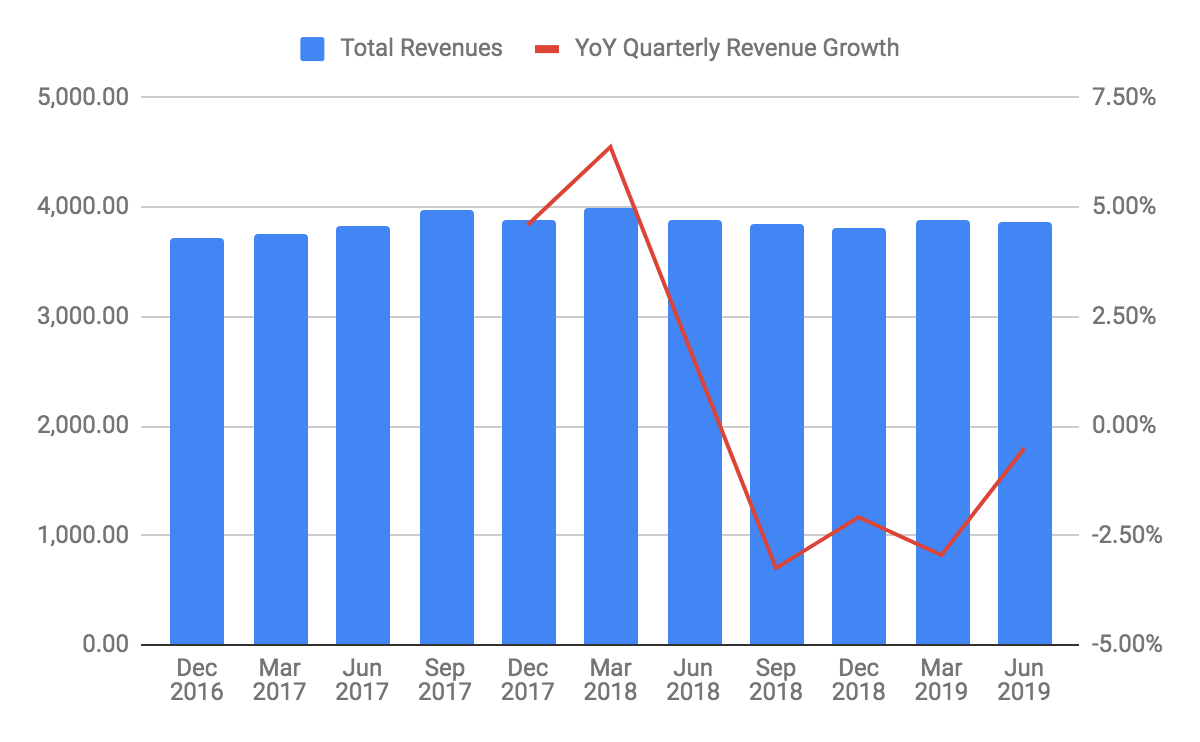Screen dimensions: 1200x742
Task: Click the growth line endpoint at Jun 2019
Action: click(x=1025, y=451)
